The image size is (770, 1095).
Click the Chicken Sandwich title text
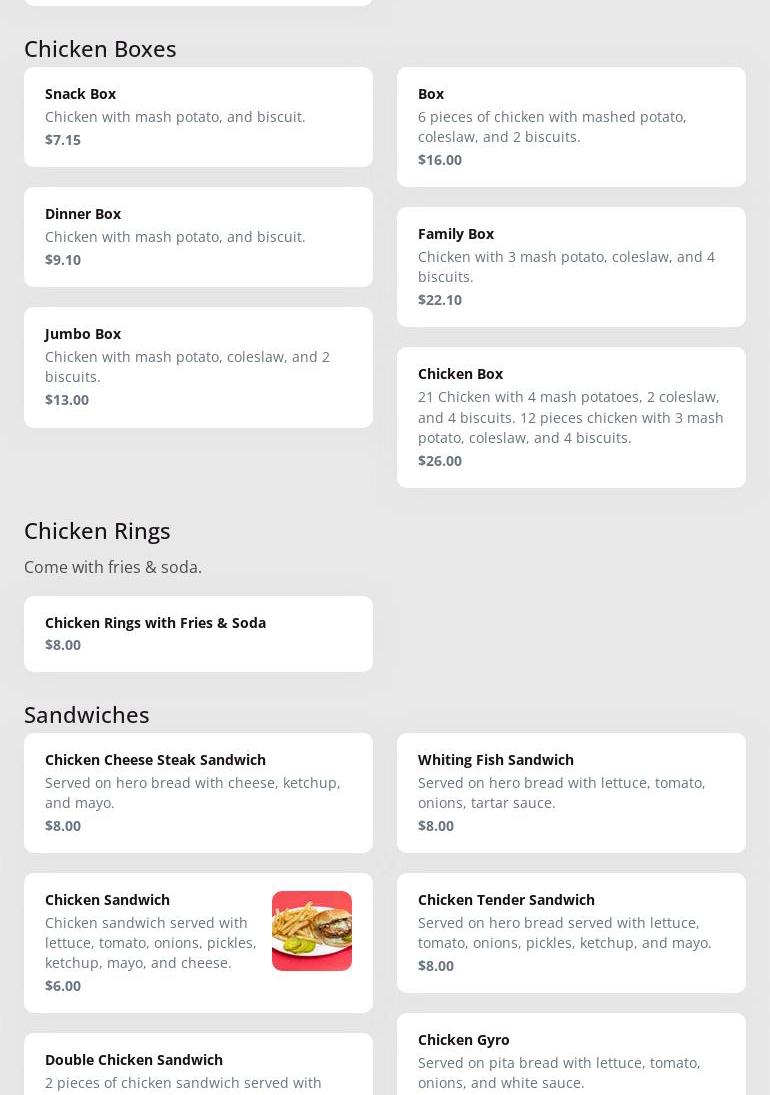tap(107, 899)
